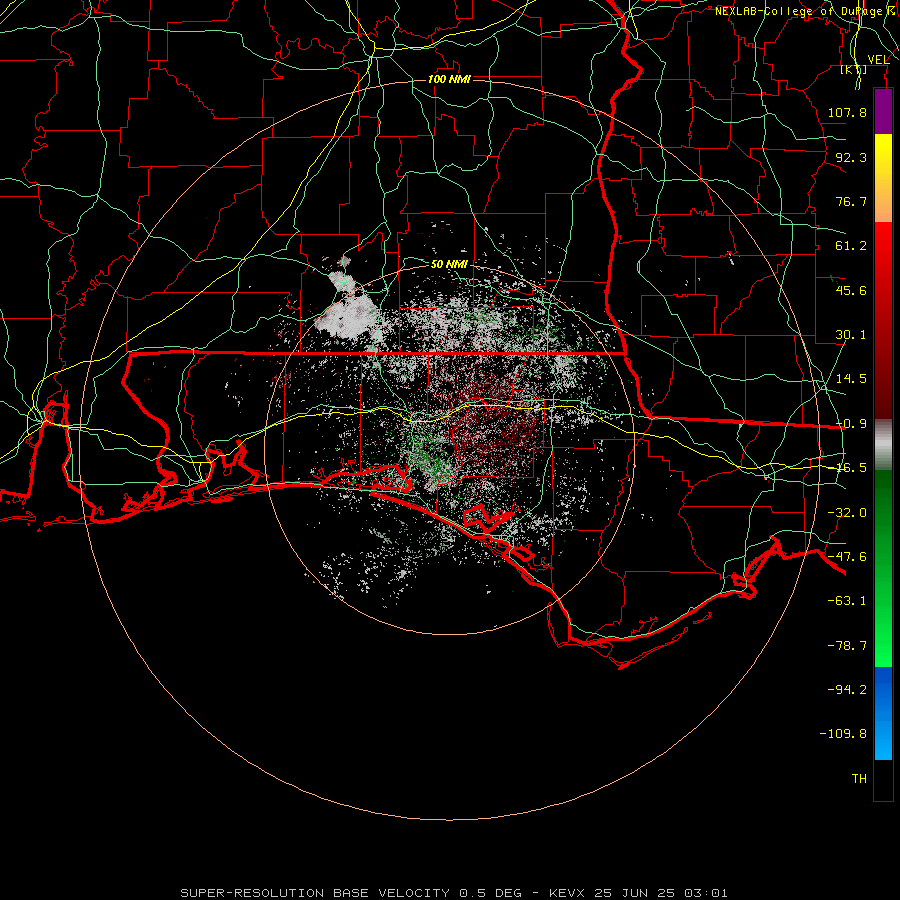The width and height of the screenshot is (900, 900).
Task: Pick the purple segment of the color bar
Action: tap(883, 112)
